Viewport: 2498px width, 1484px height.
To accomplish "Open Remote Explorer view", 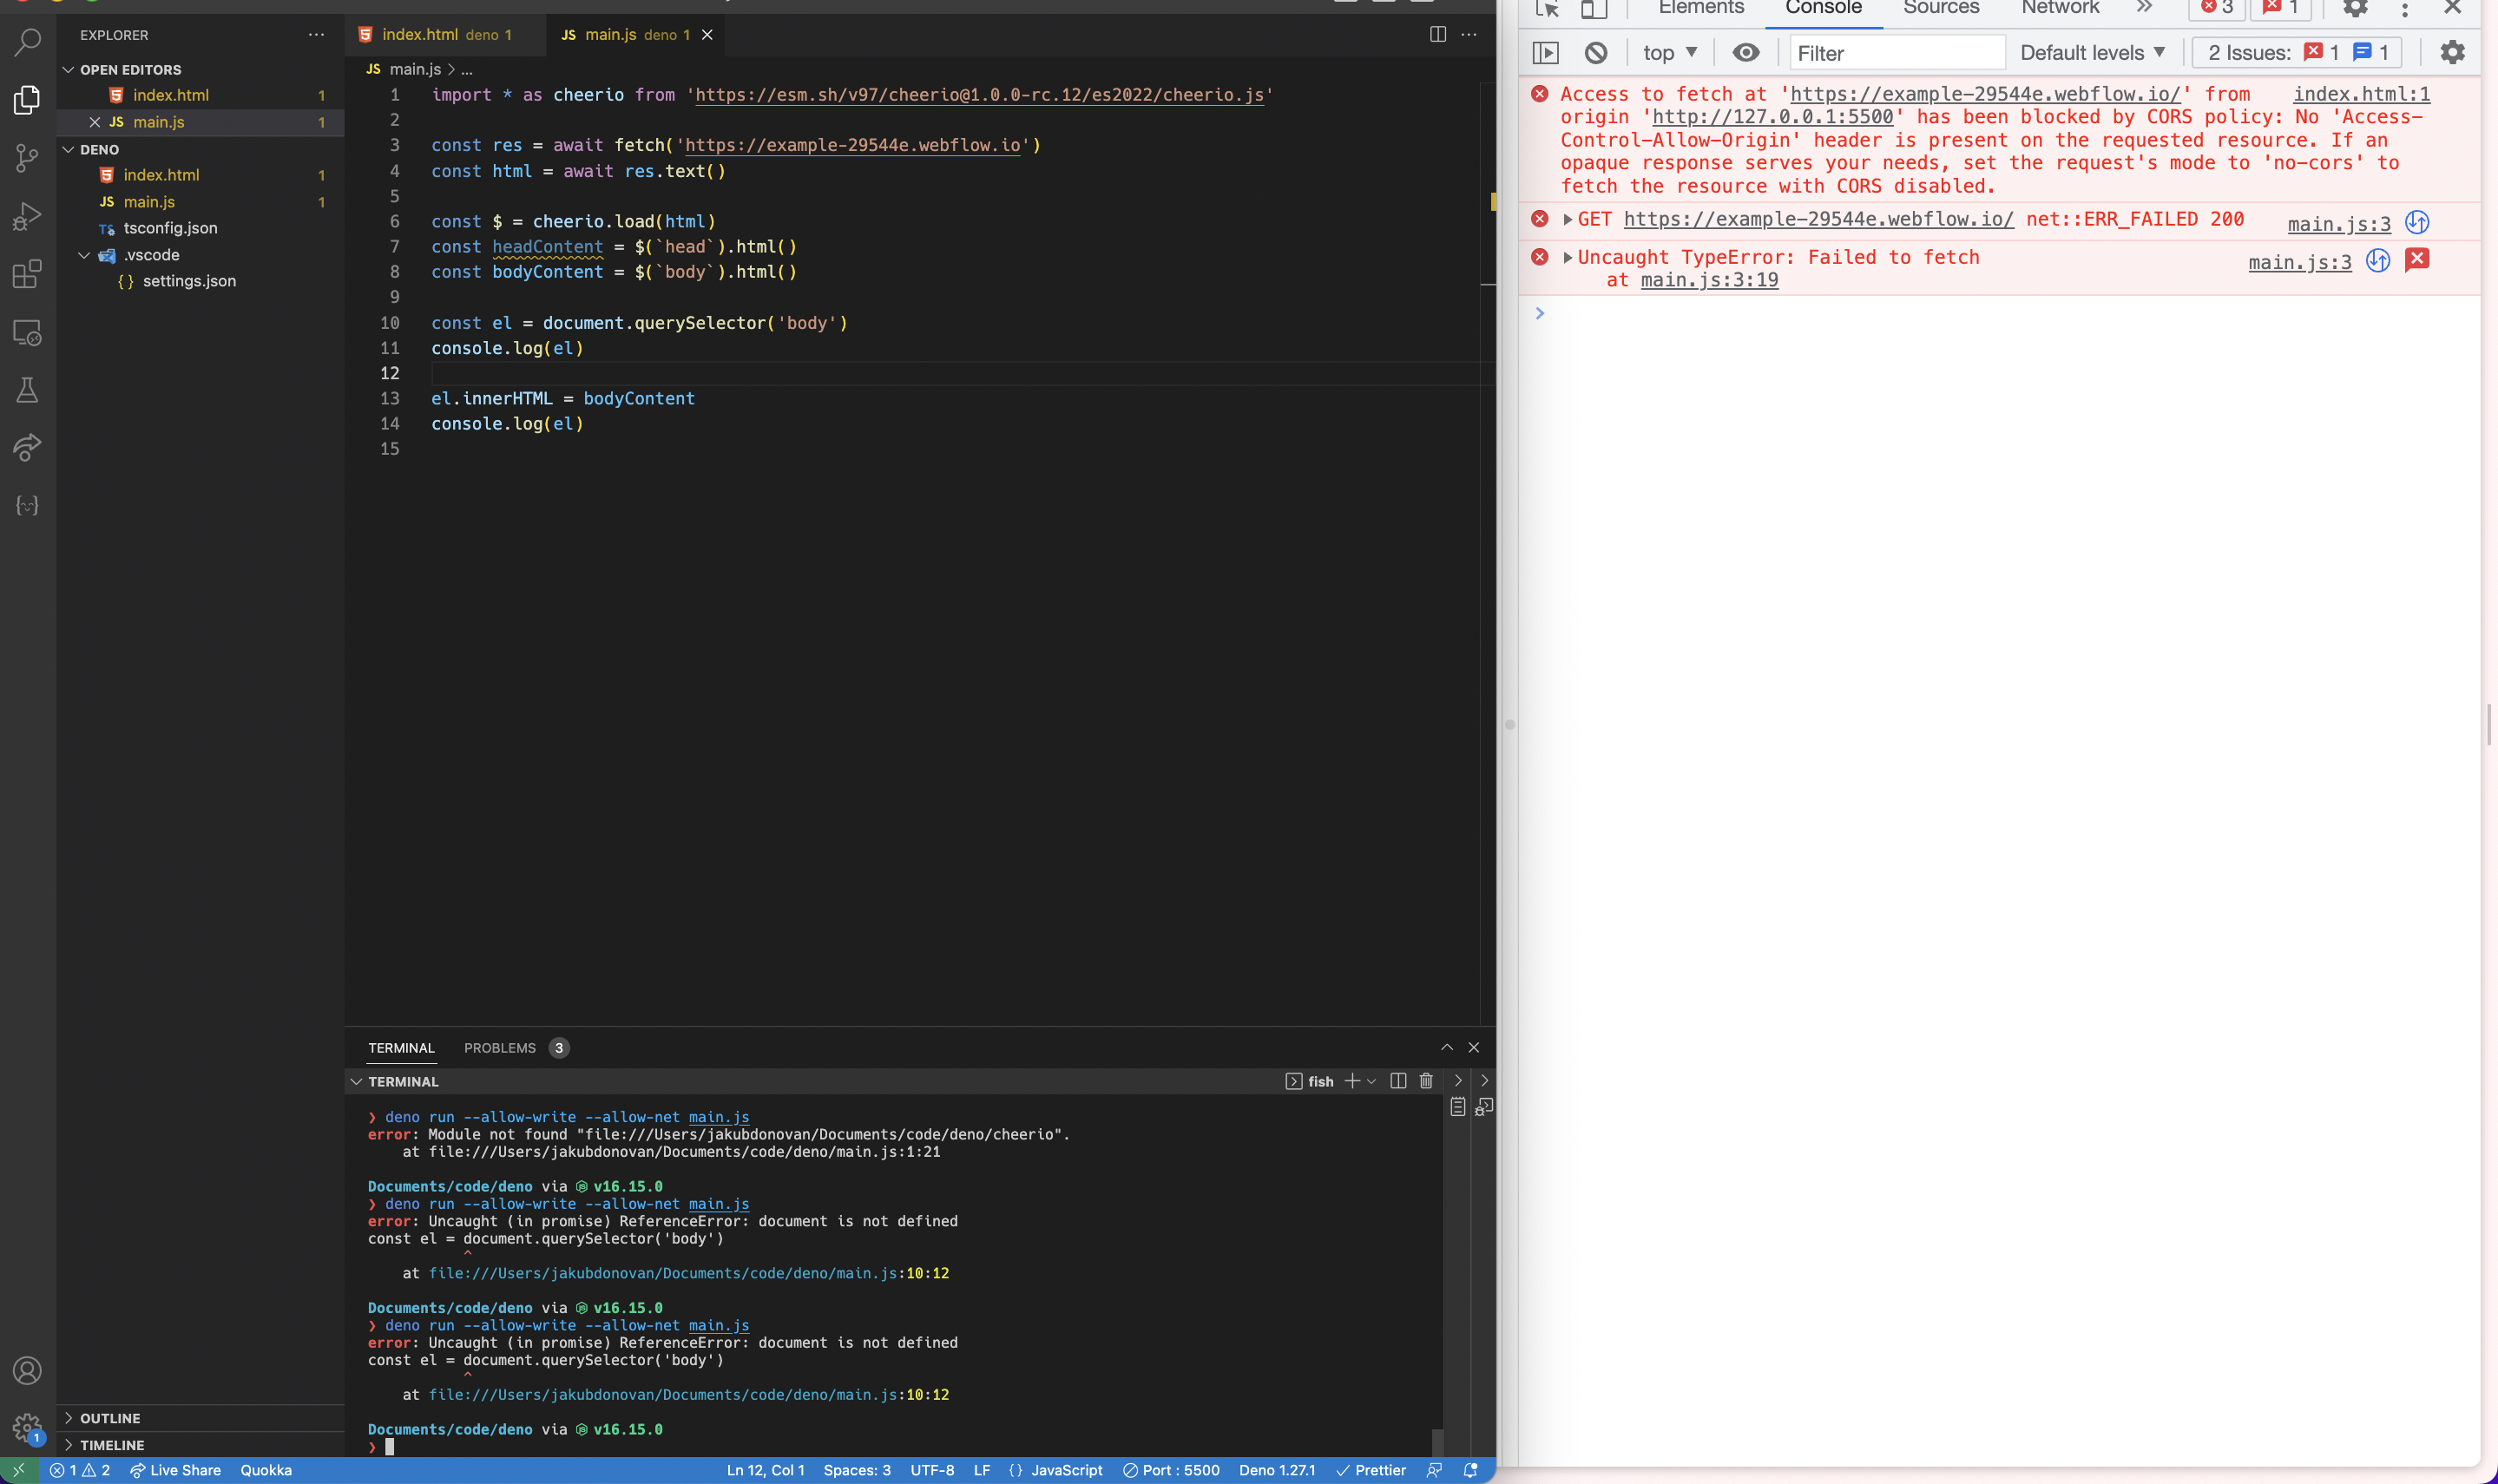I will (27, 332).
